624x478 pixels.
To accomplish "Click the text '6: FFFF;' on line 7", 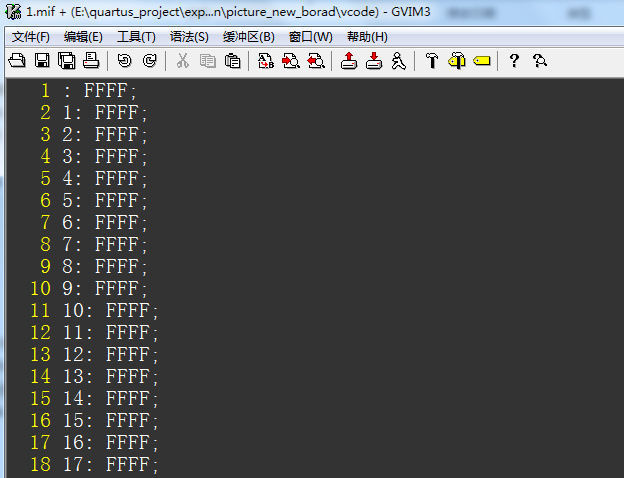I will coord(105,222).
